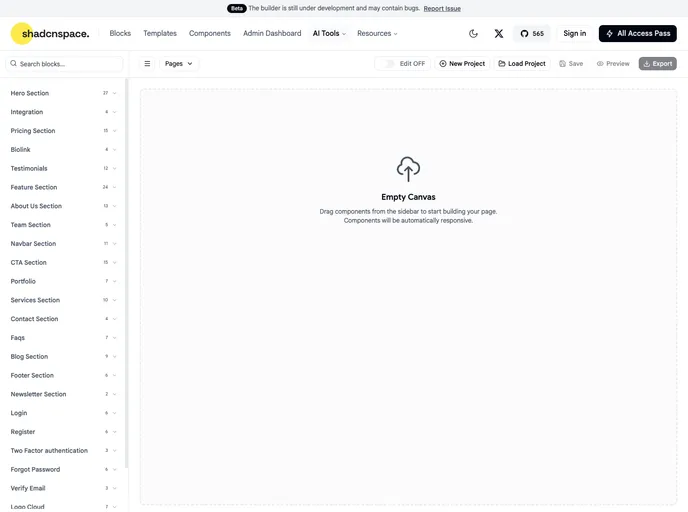
Task: Switch to dark mode with moon icon
Action: click(473, 33)
